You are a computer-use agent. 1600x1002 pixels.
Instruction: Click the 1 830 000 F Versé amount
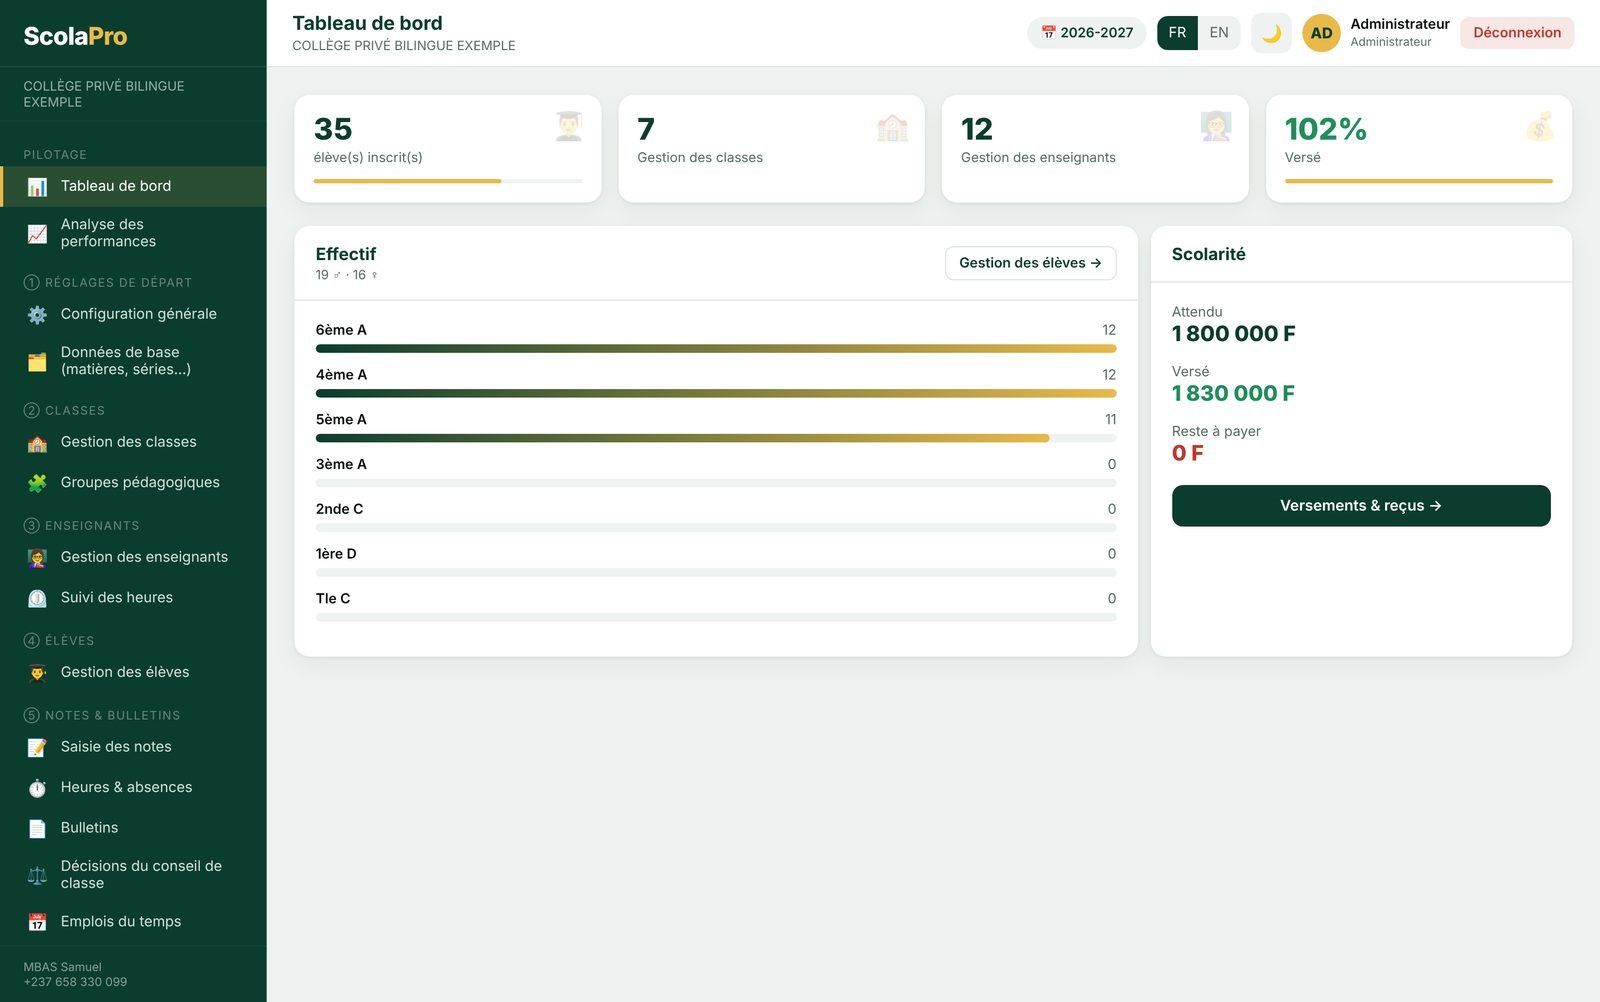[1233, 393]
